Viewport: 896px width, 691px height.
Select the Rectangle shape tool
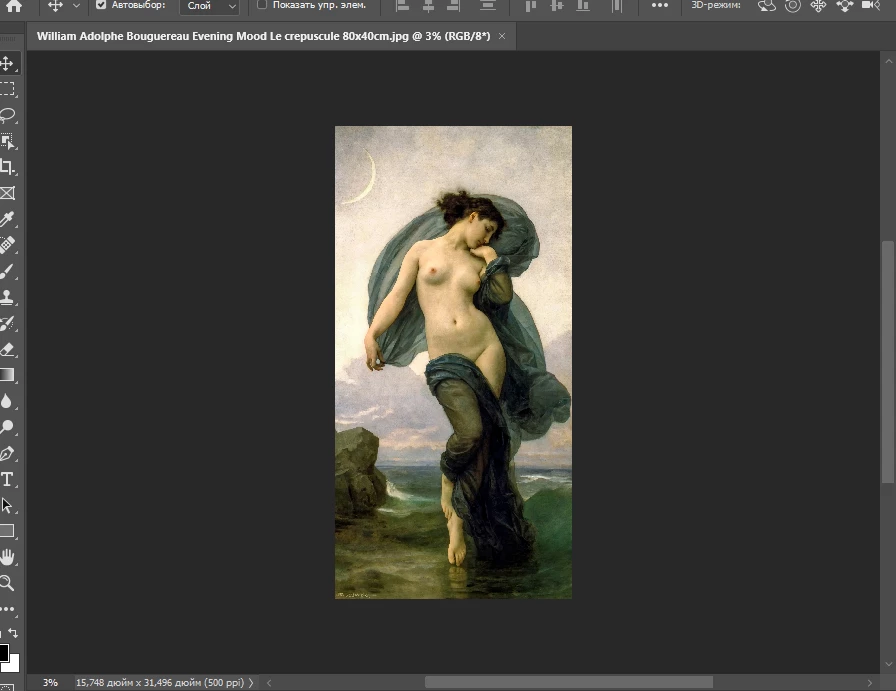(x=7, y=531)
